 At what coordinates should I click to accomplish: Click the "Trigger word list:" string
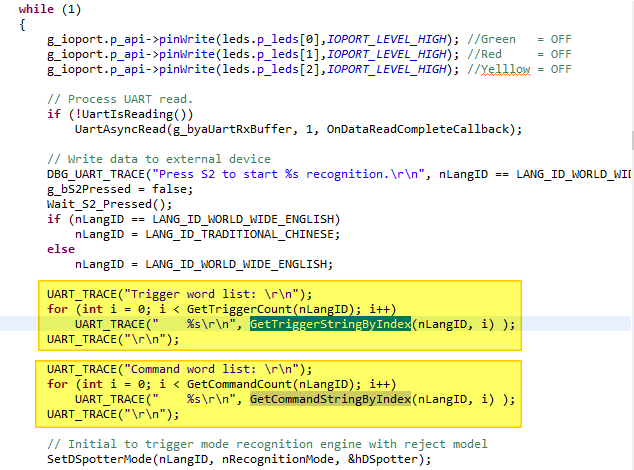[x=211, y=294]
